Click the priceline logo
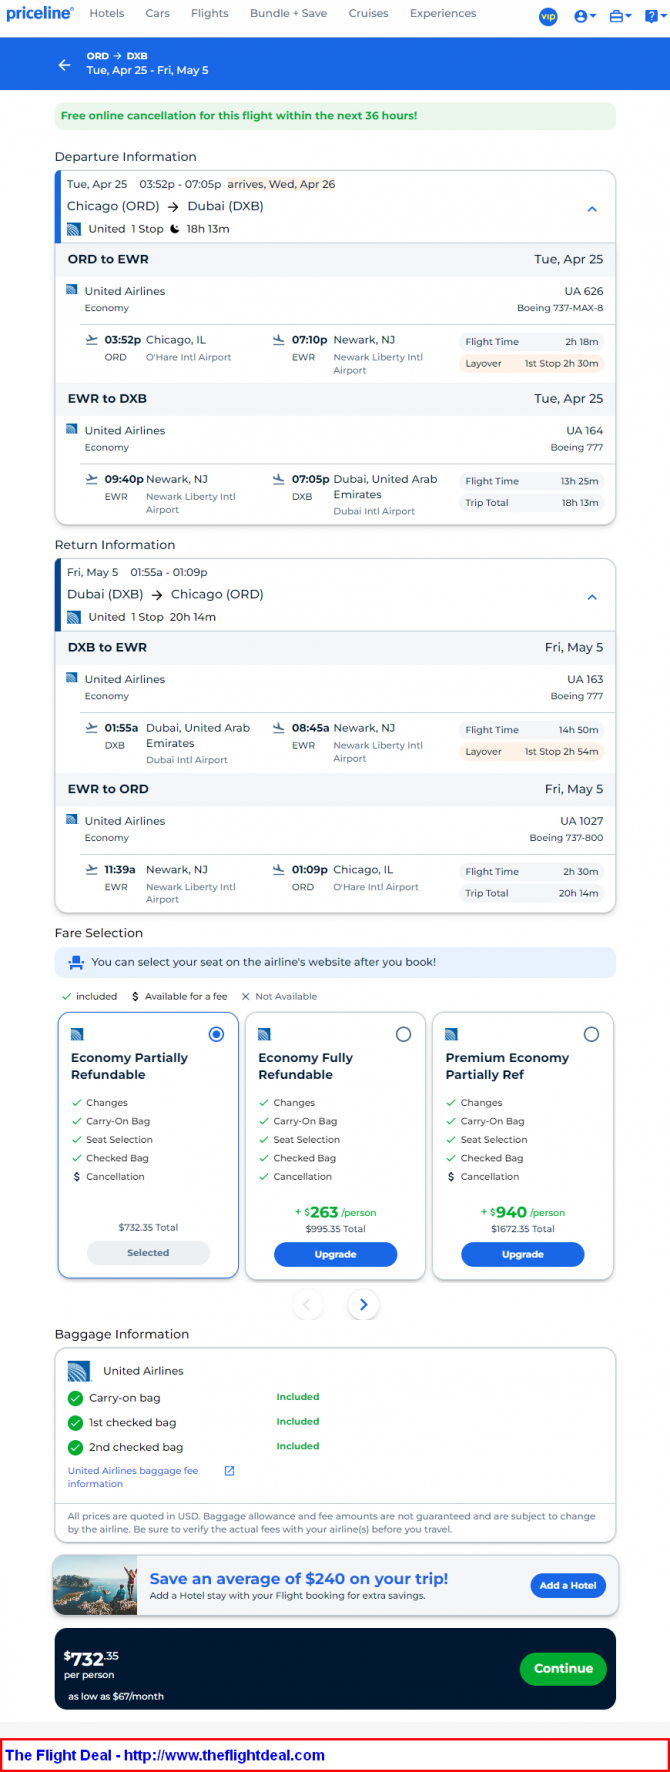The width and height of the screenshot is (670, 1772). (39, 14)
